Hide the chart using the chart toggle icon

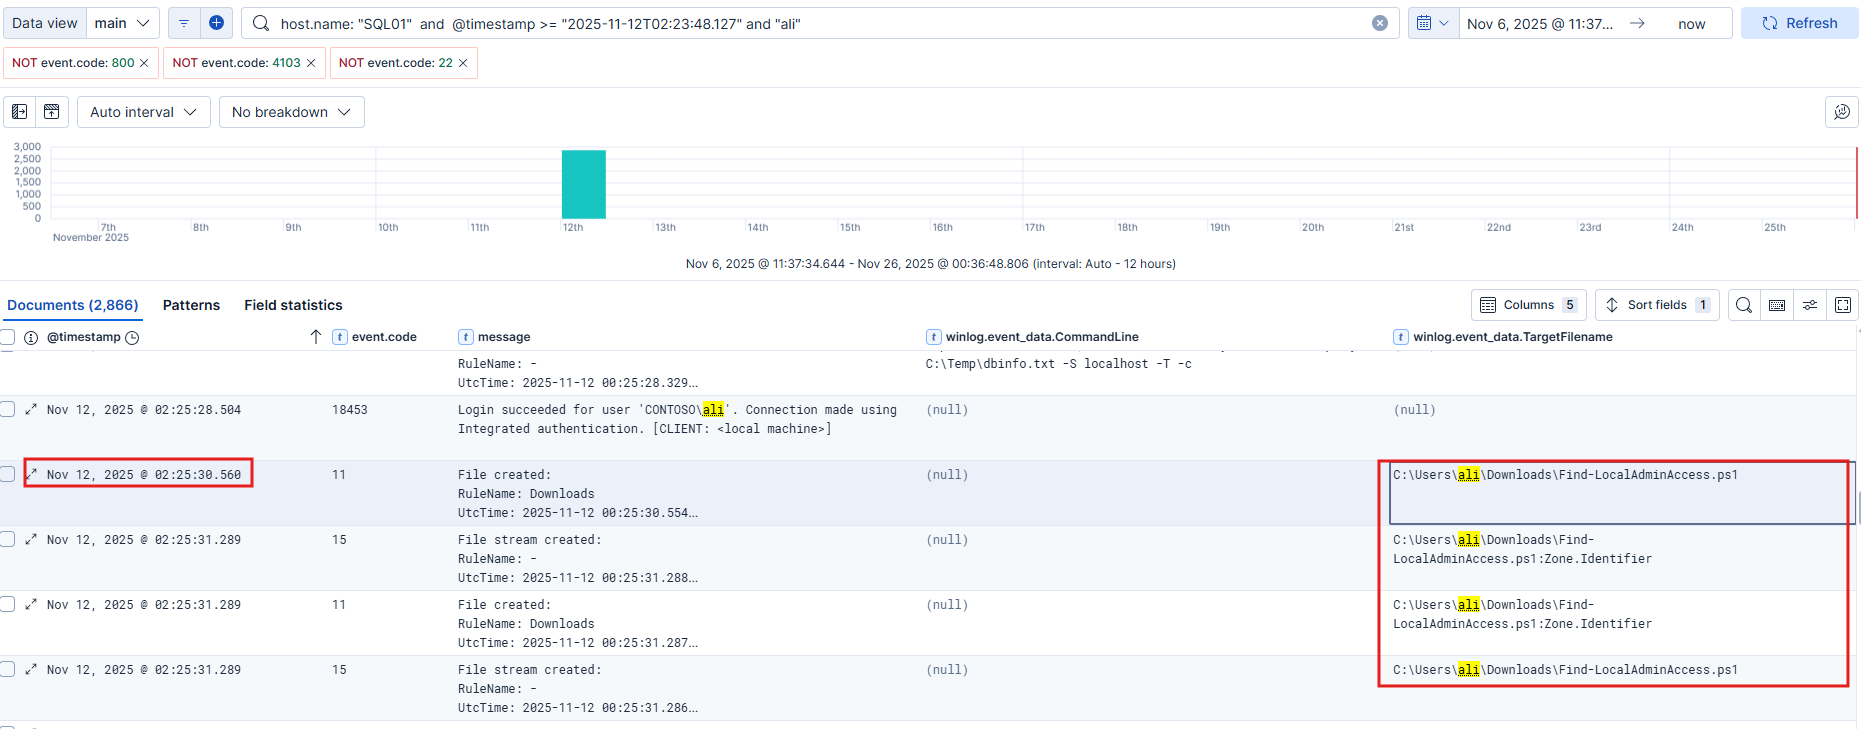[52, 112]
